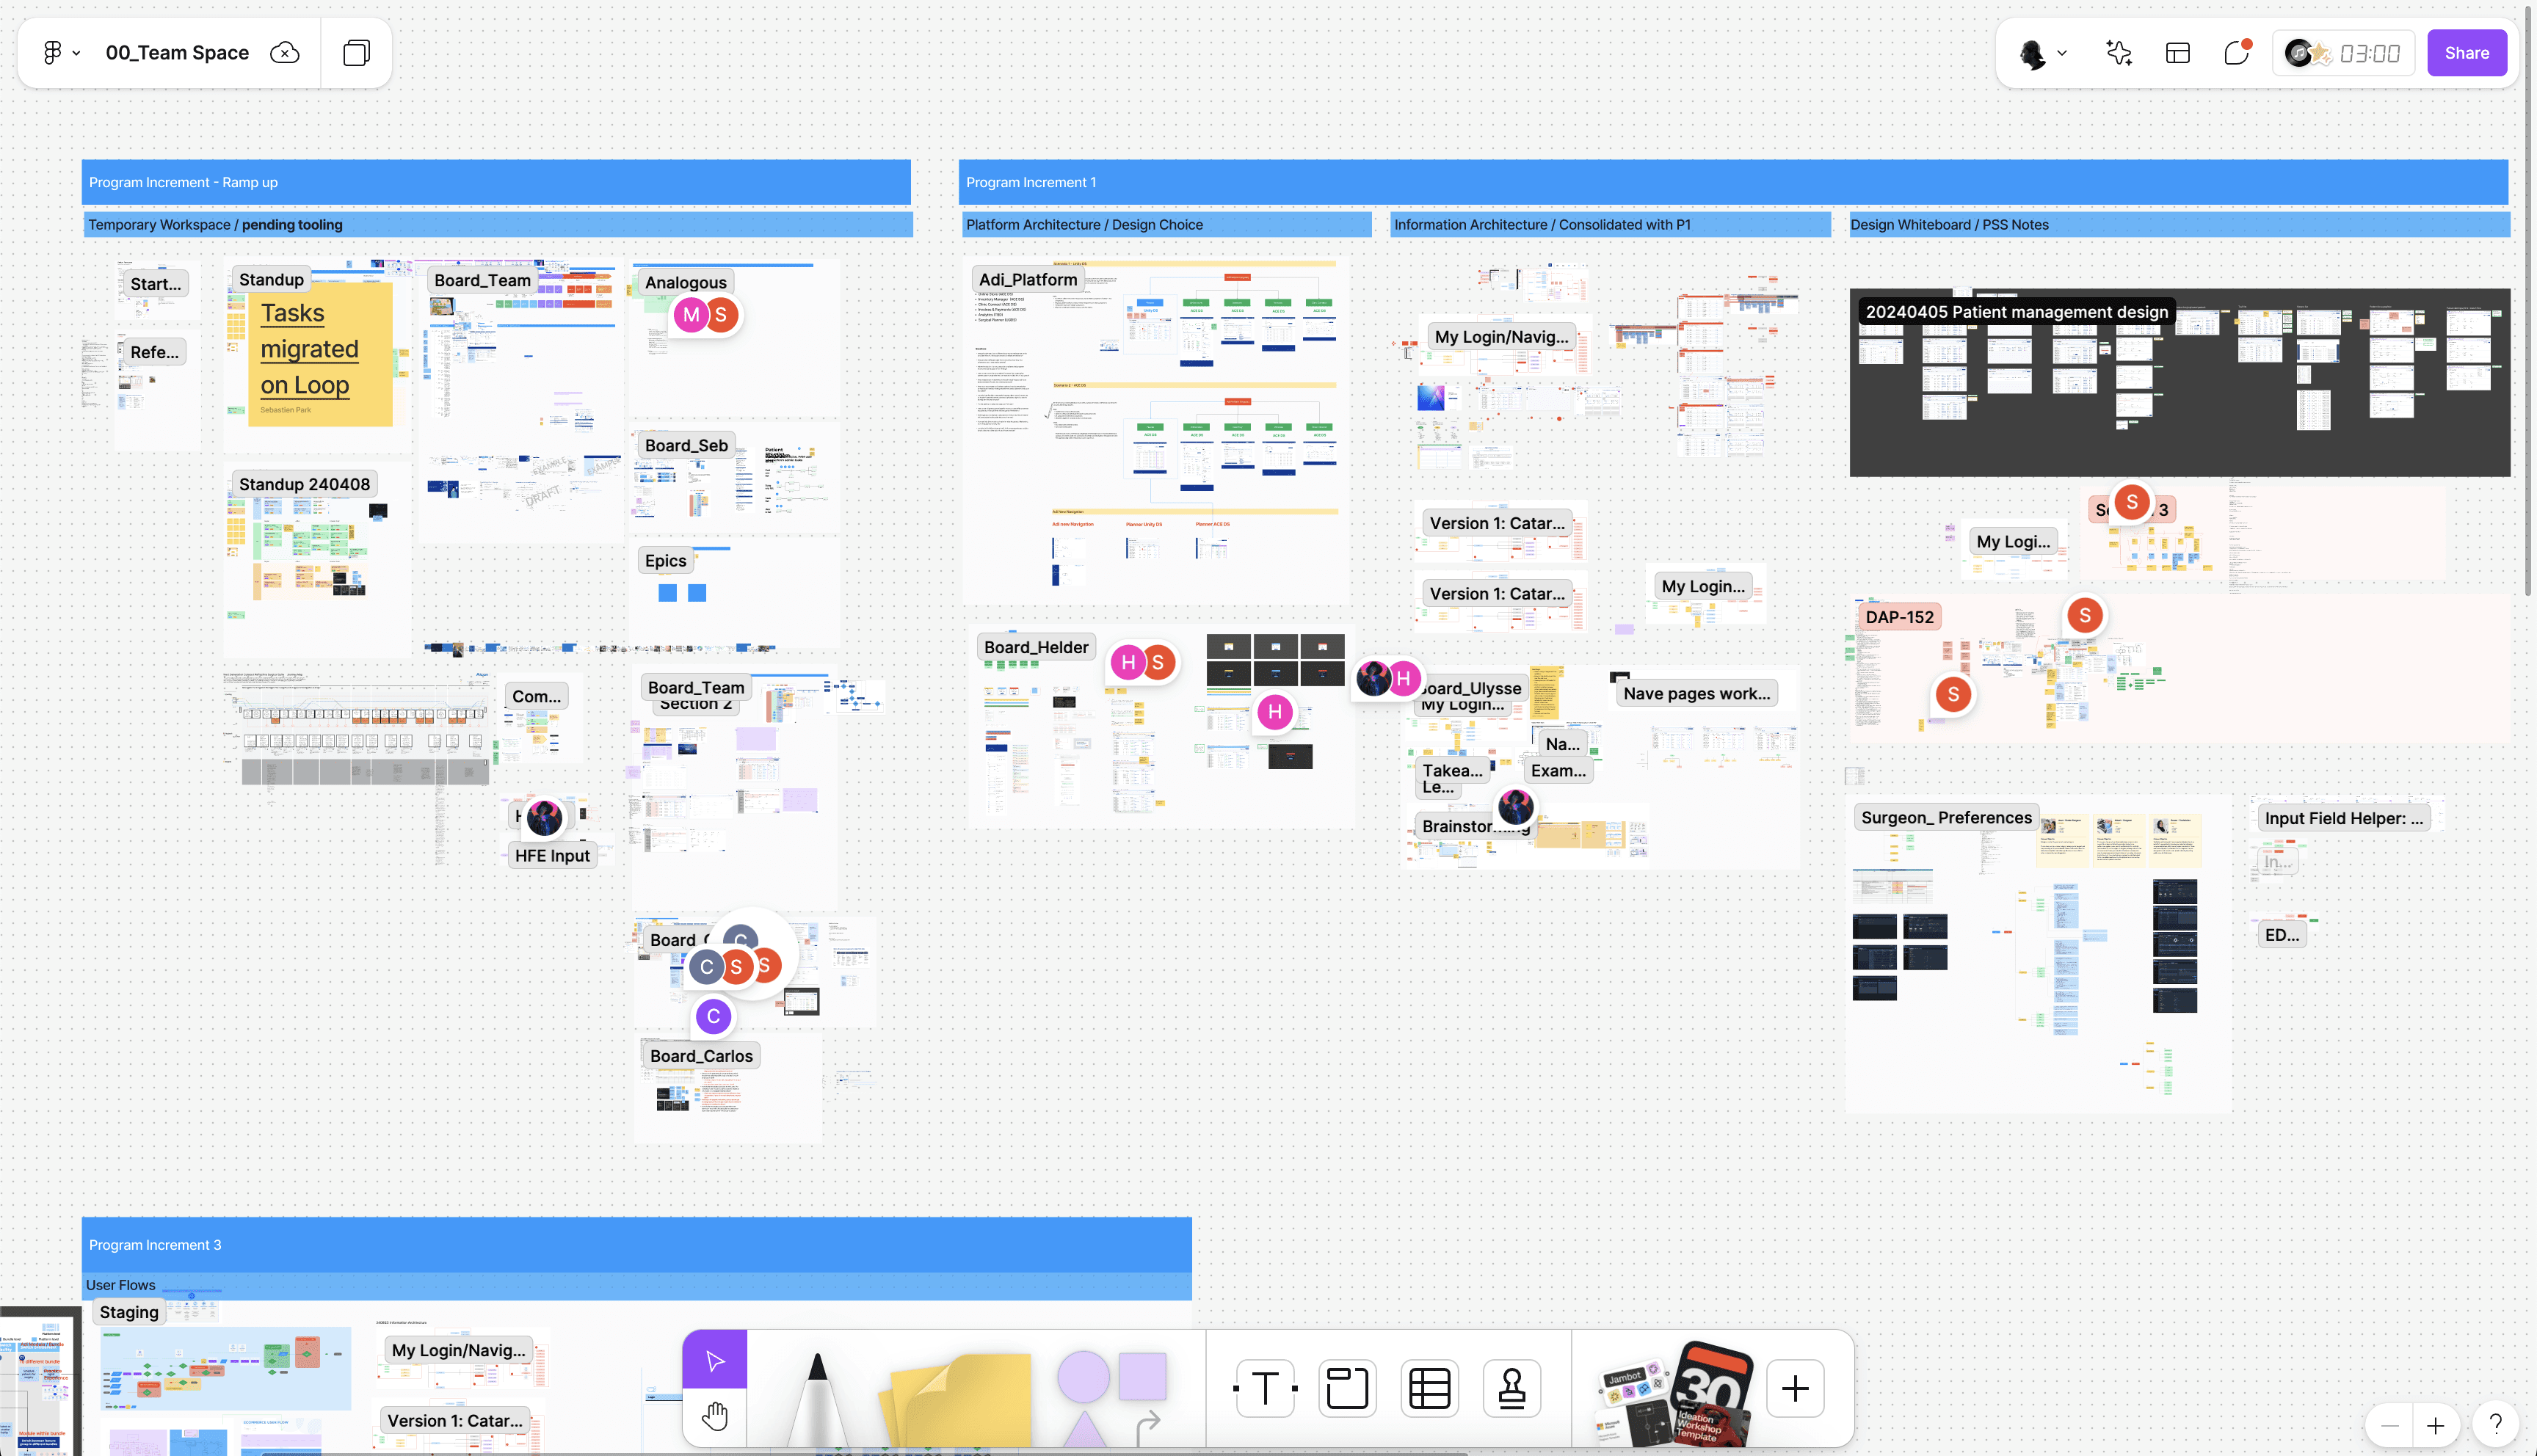Select the Text tool
2537x1456 pixels.
1265,1388
